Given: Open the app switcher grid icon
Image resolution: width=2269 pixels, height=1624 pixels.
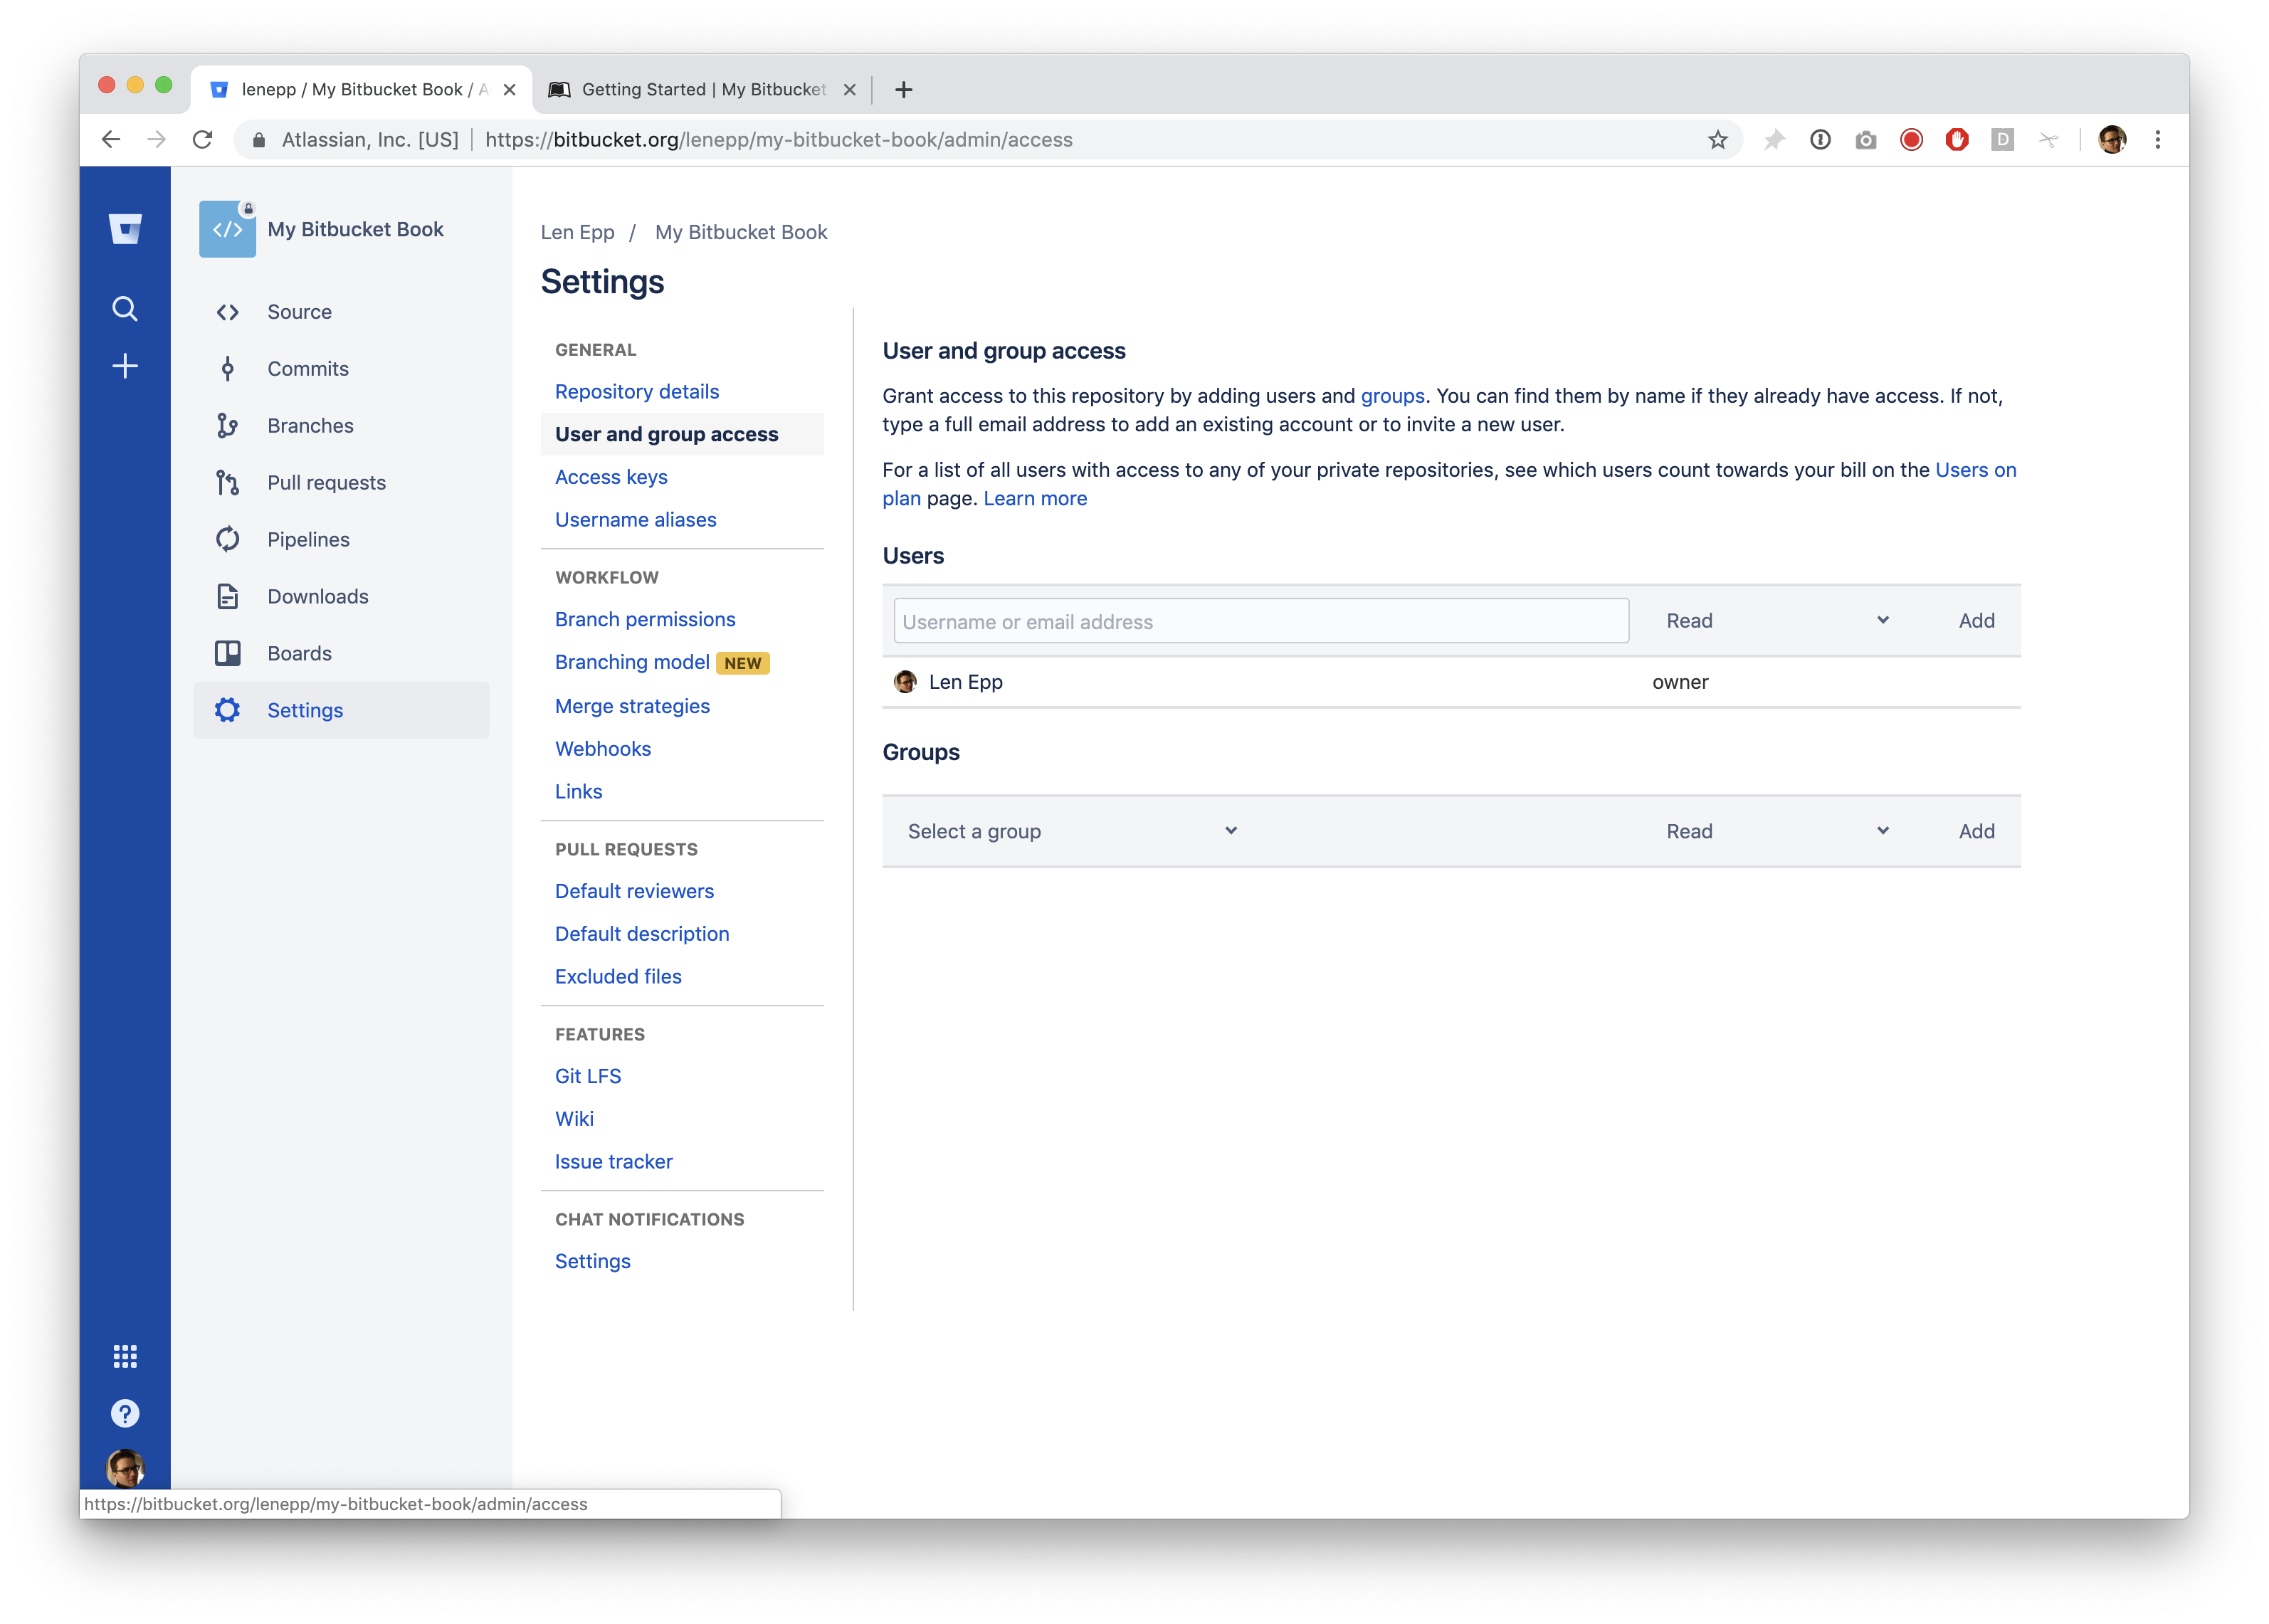Looking at the screenshot, I should tap(125, 1356).
